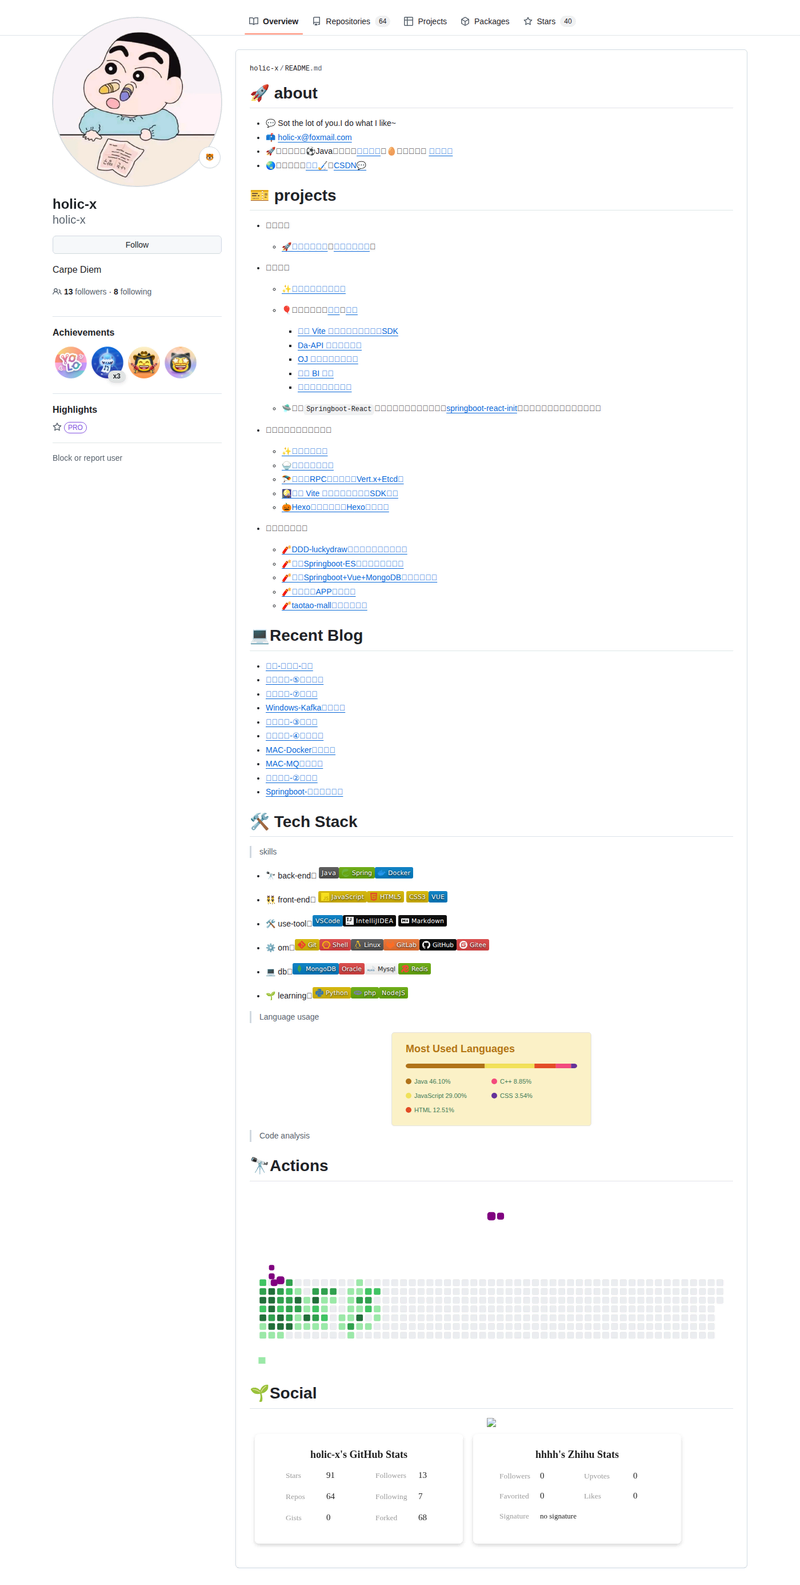Click the Python learning badge

332,993
